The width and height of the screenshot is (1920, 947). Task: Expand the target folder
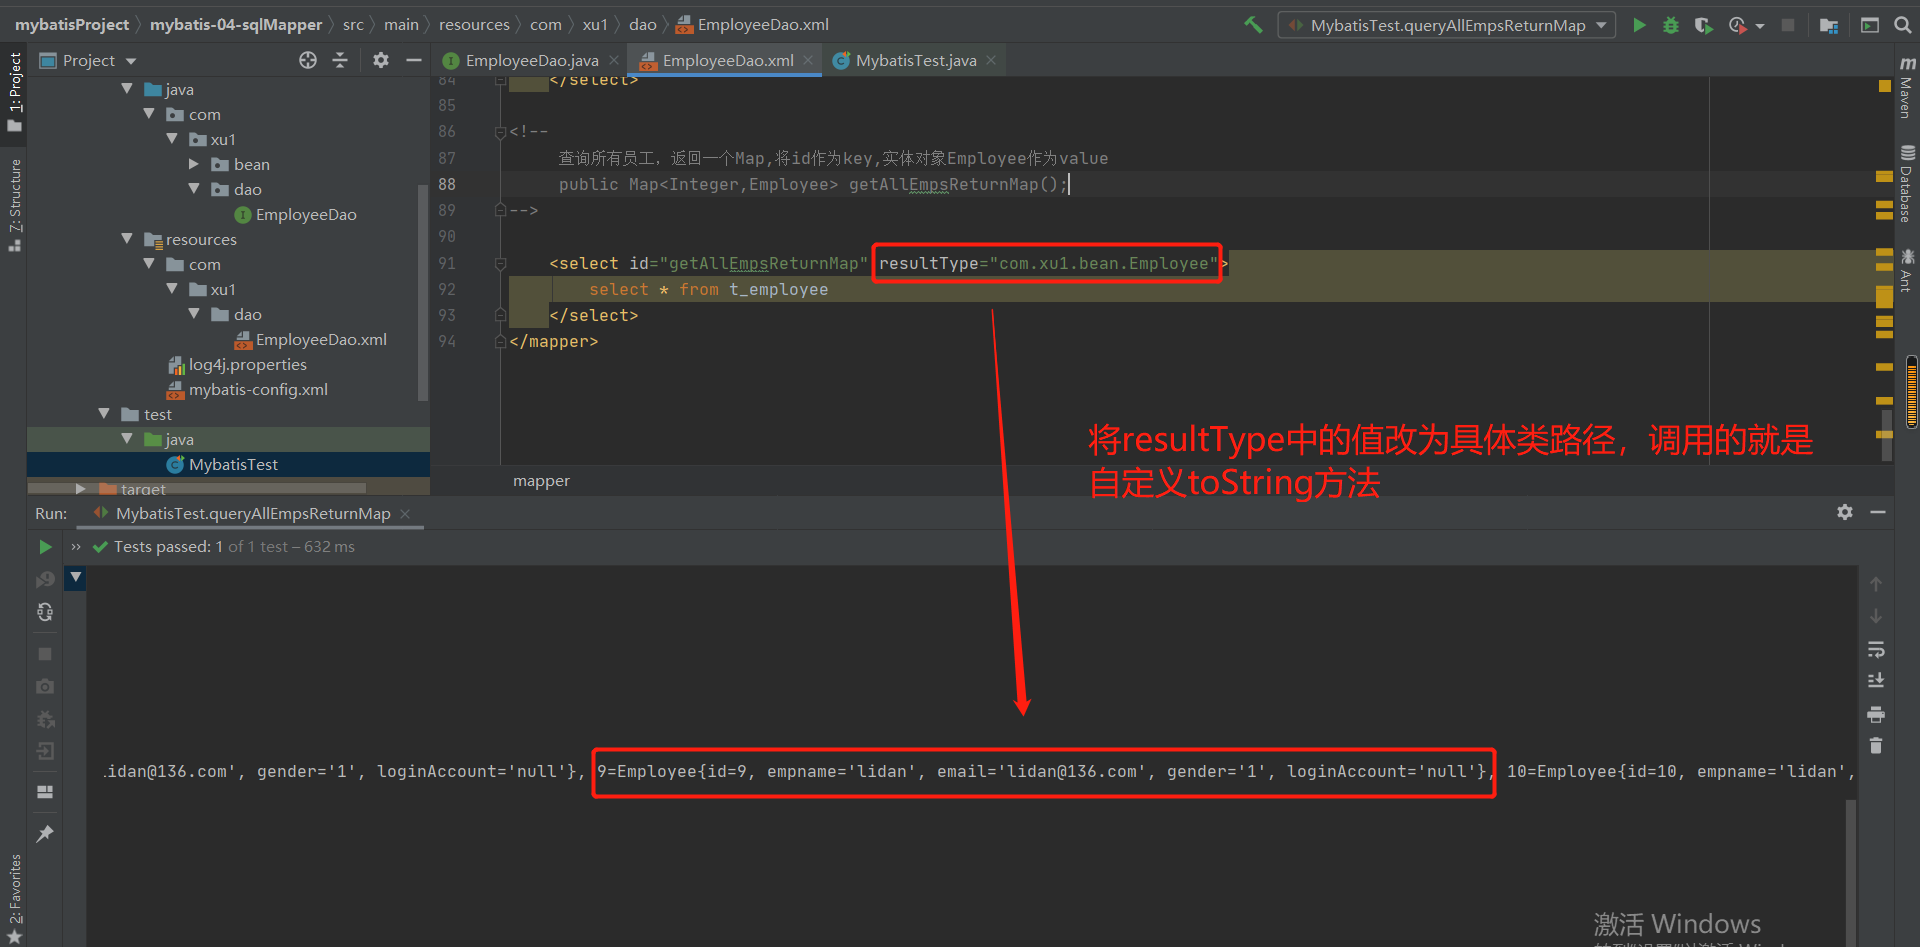click(81, 489)
